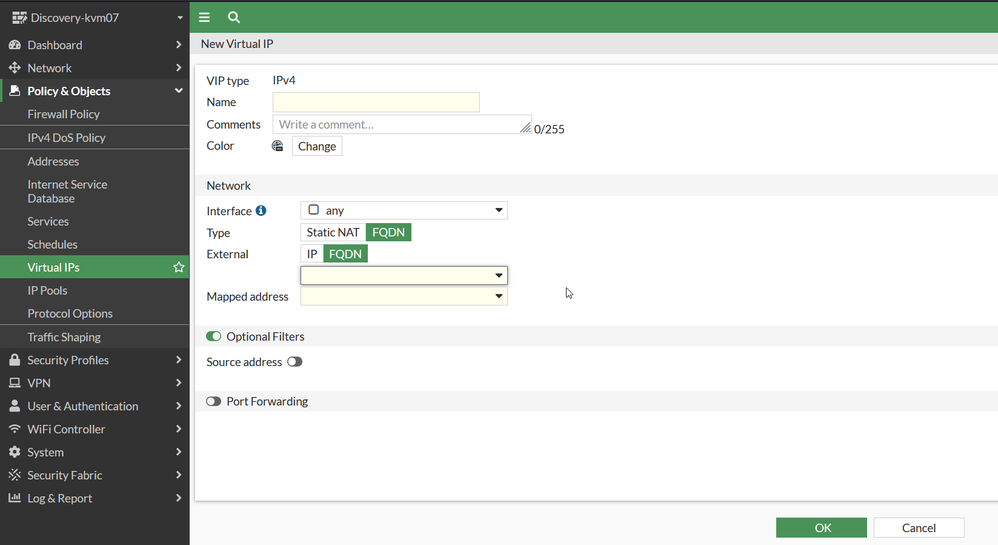Viewport: 998px width, 545px height.
Task: Select IP for External
Action: pyautogui.click(x=312, y=254)
